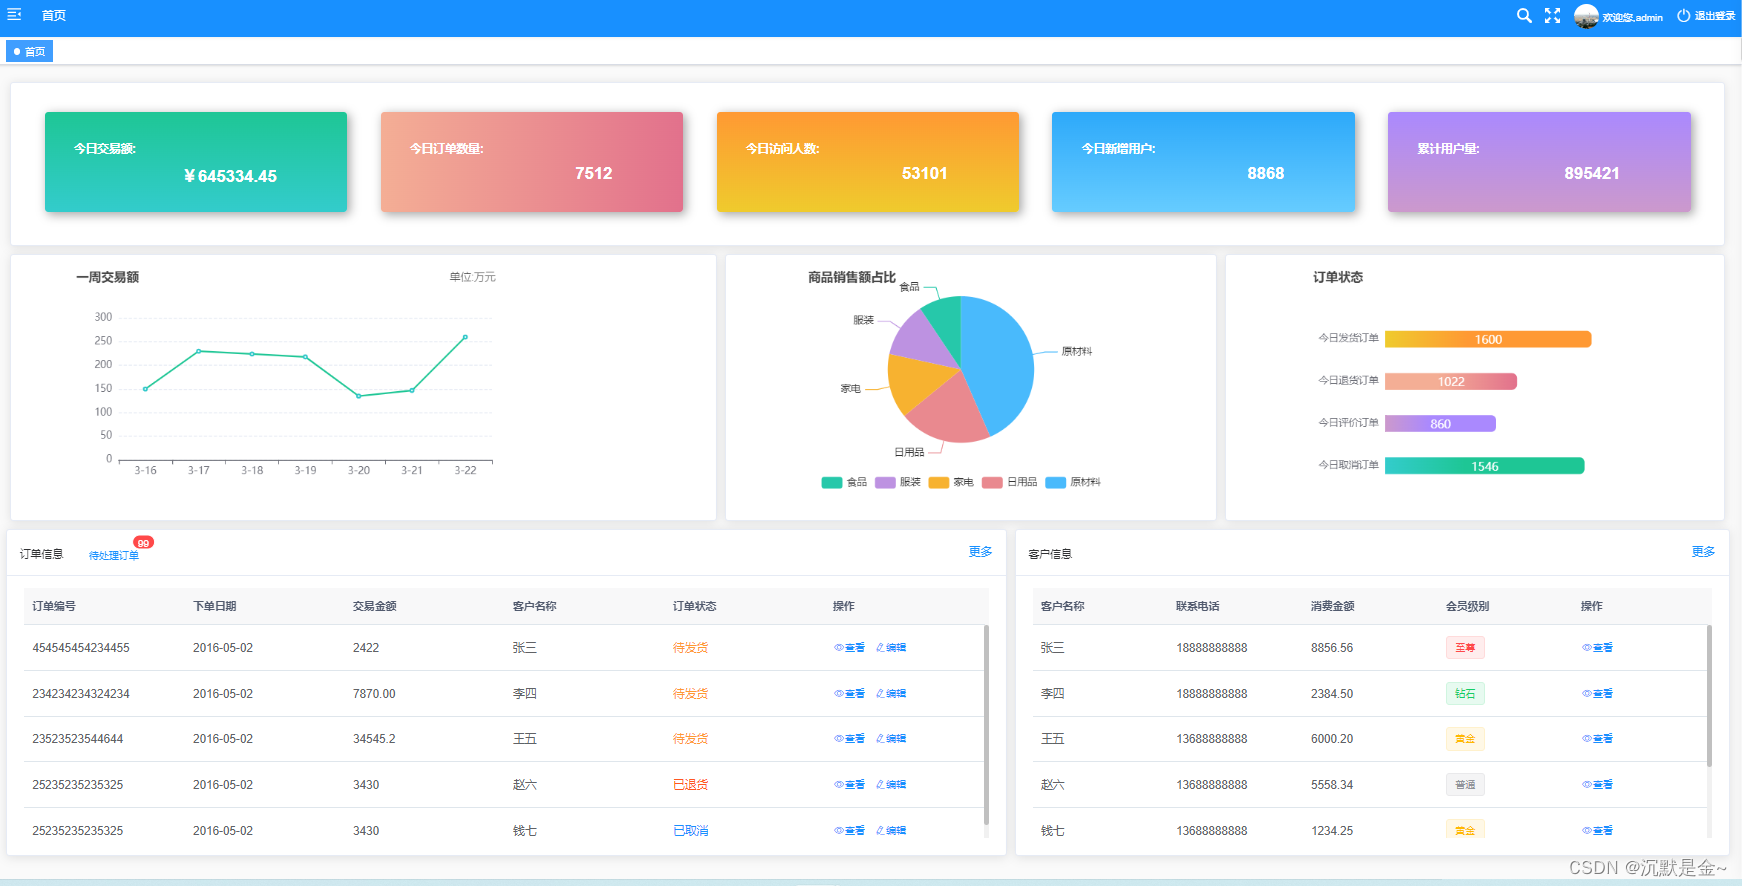Switch to the 待处理订单 tab

point(114,556)
